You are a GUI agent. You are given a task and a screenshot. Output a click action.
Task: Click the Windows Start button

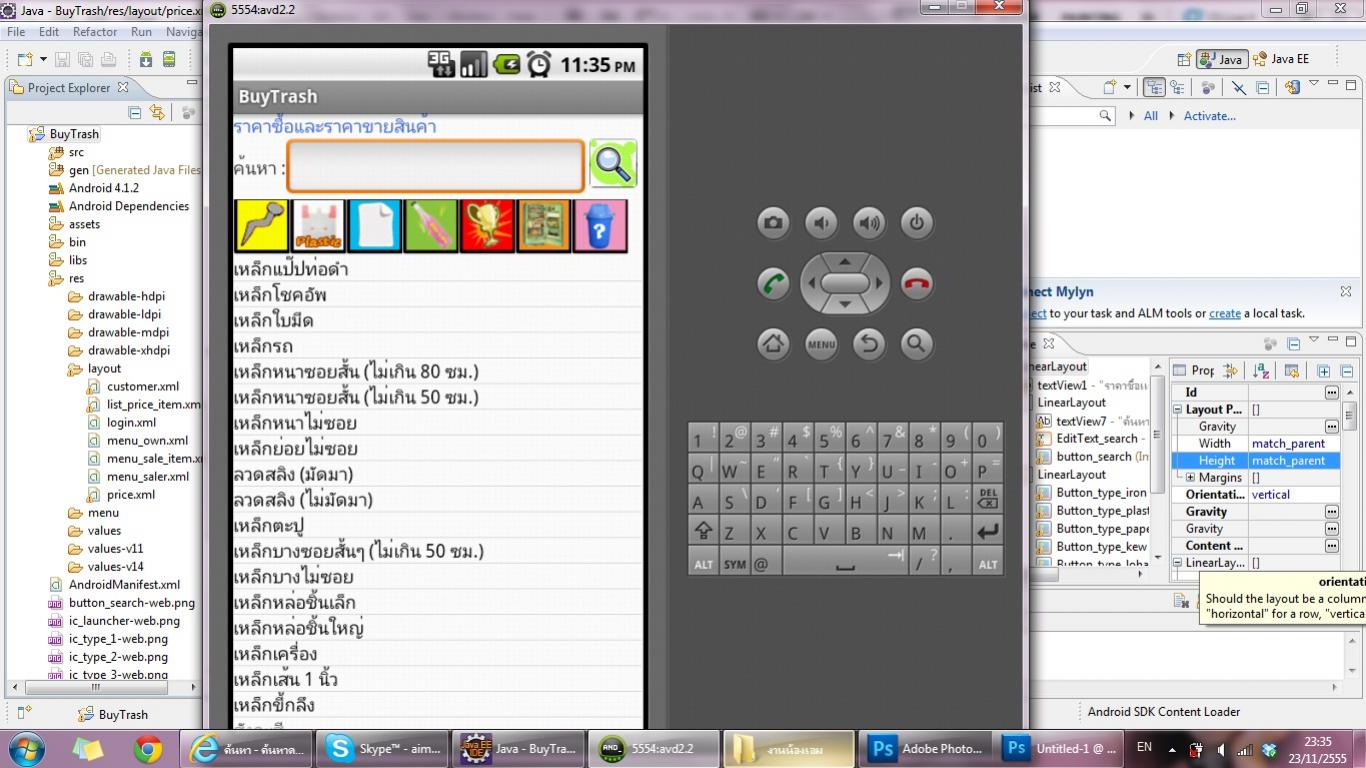(26, 748)
